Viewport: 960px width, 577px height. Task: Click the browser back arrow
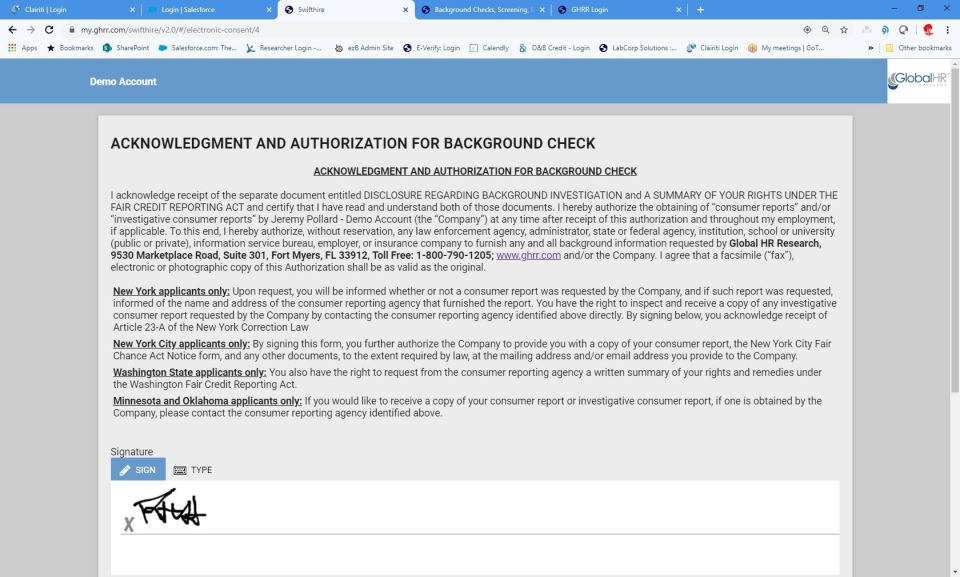12,29
